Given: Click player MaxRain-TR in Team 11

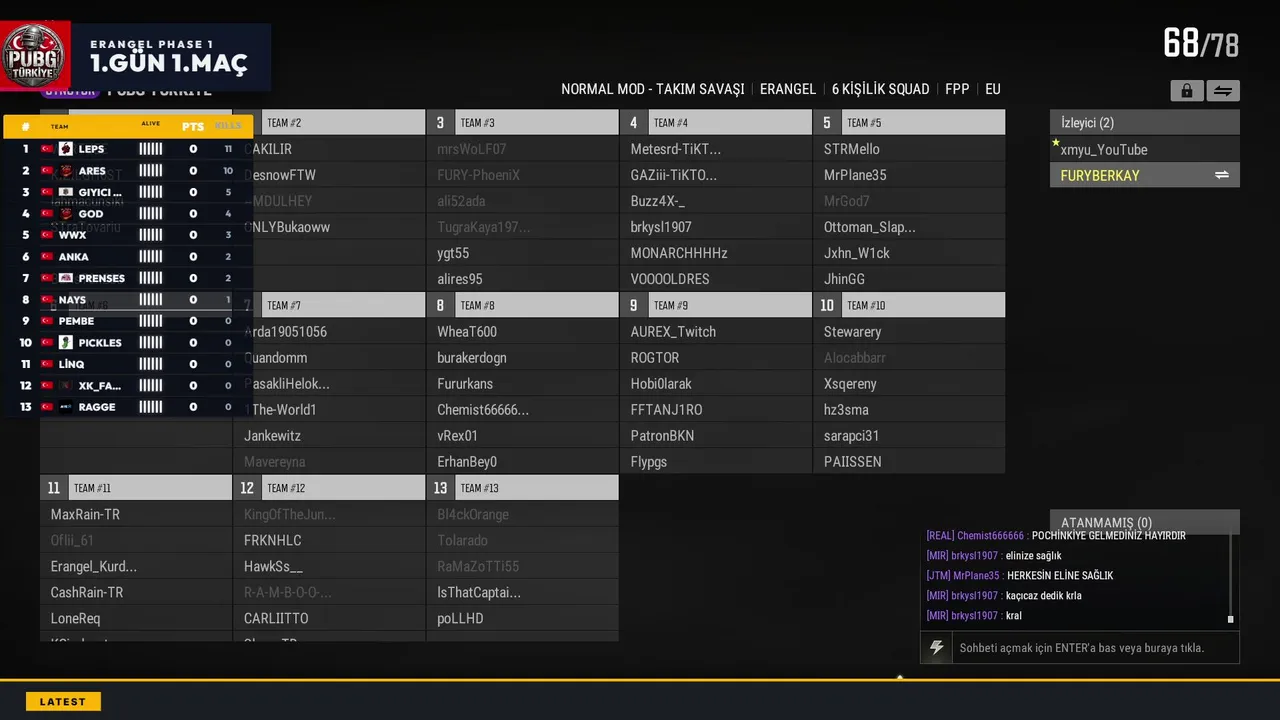Looking at the screenshot, I should pos(136,514).
